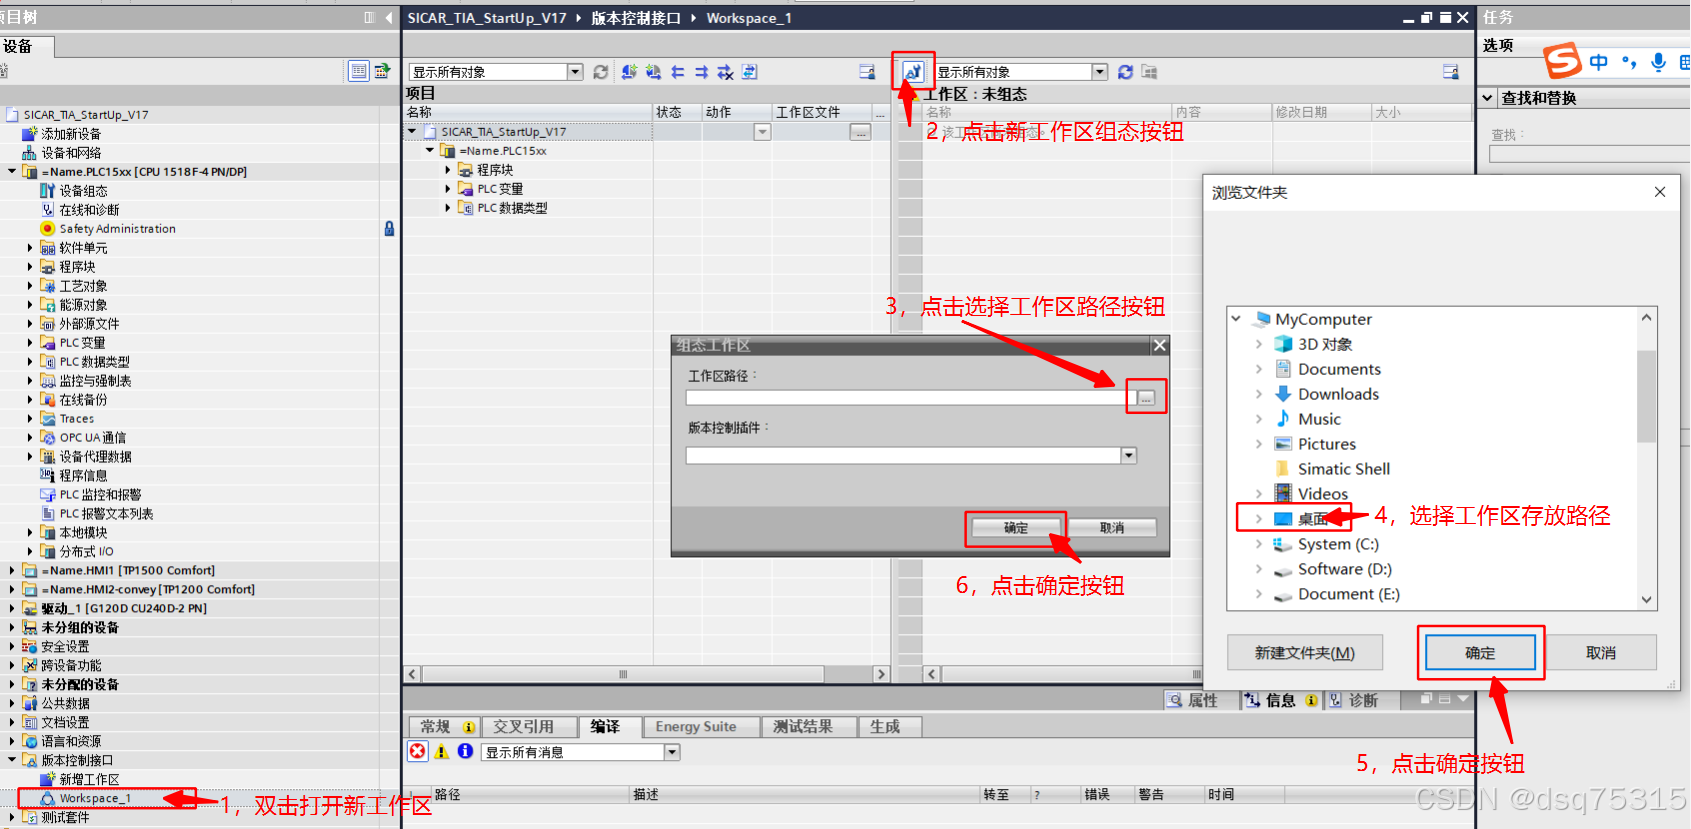Click the 查找 search input field

1589,154
